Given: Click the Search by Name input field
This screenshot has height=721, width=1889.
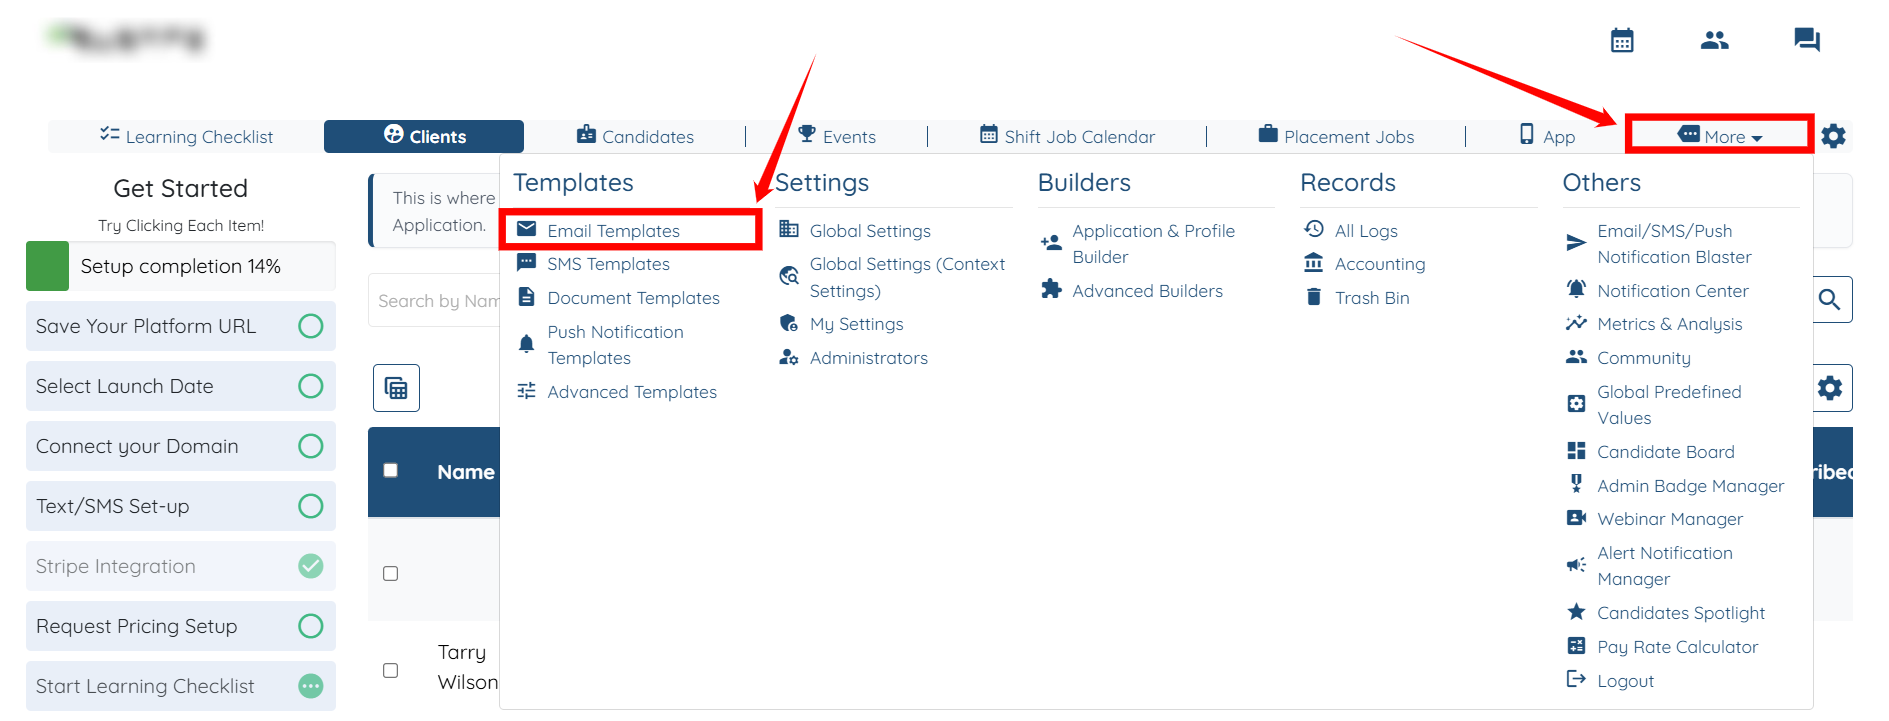Looking at the screenshot, I should pyautogui.click(x=434, y=300).
